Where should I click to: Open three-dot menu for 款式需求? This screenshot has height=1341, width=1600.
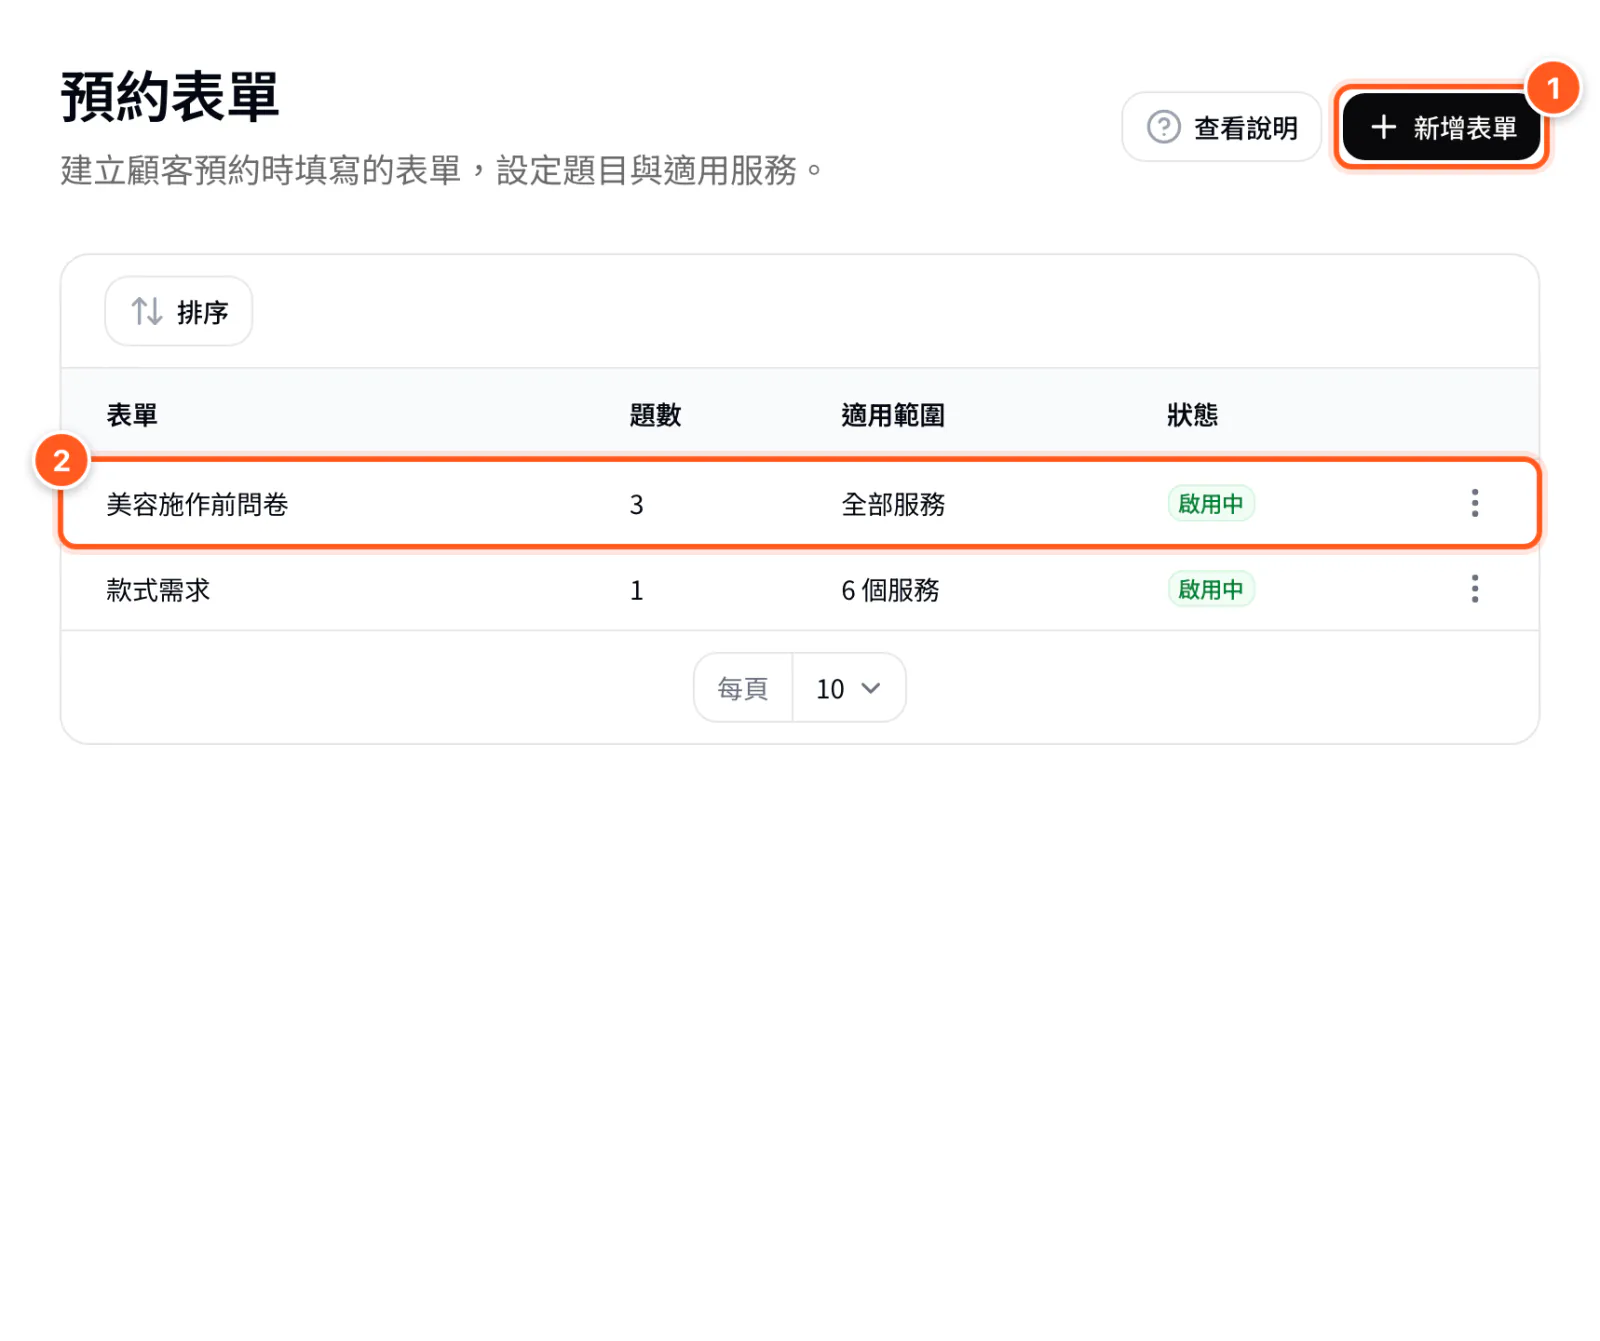[x=1474, y=589]
